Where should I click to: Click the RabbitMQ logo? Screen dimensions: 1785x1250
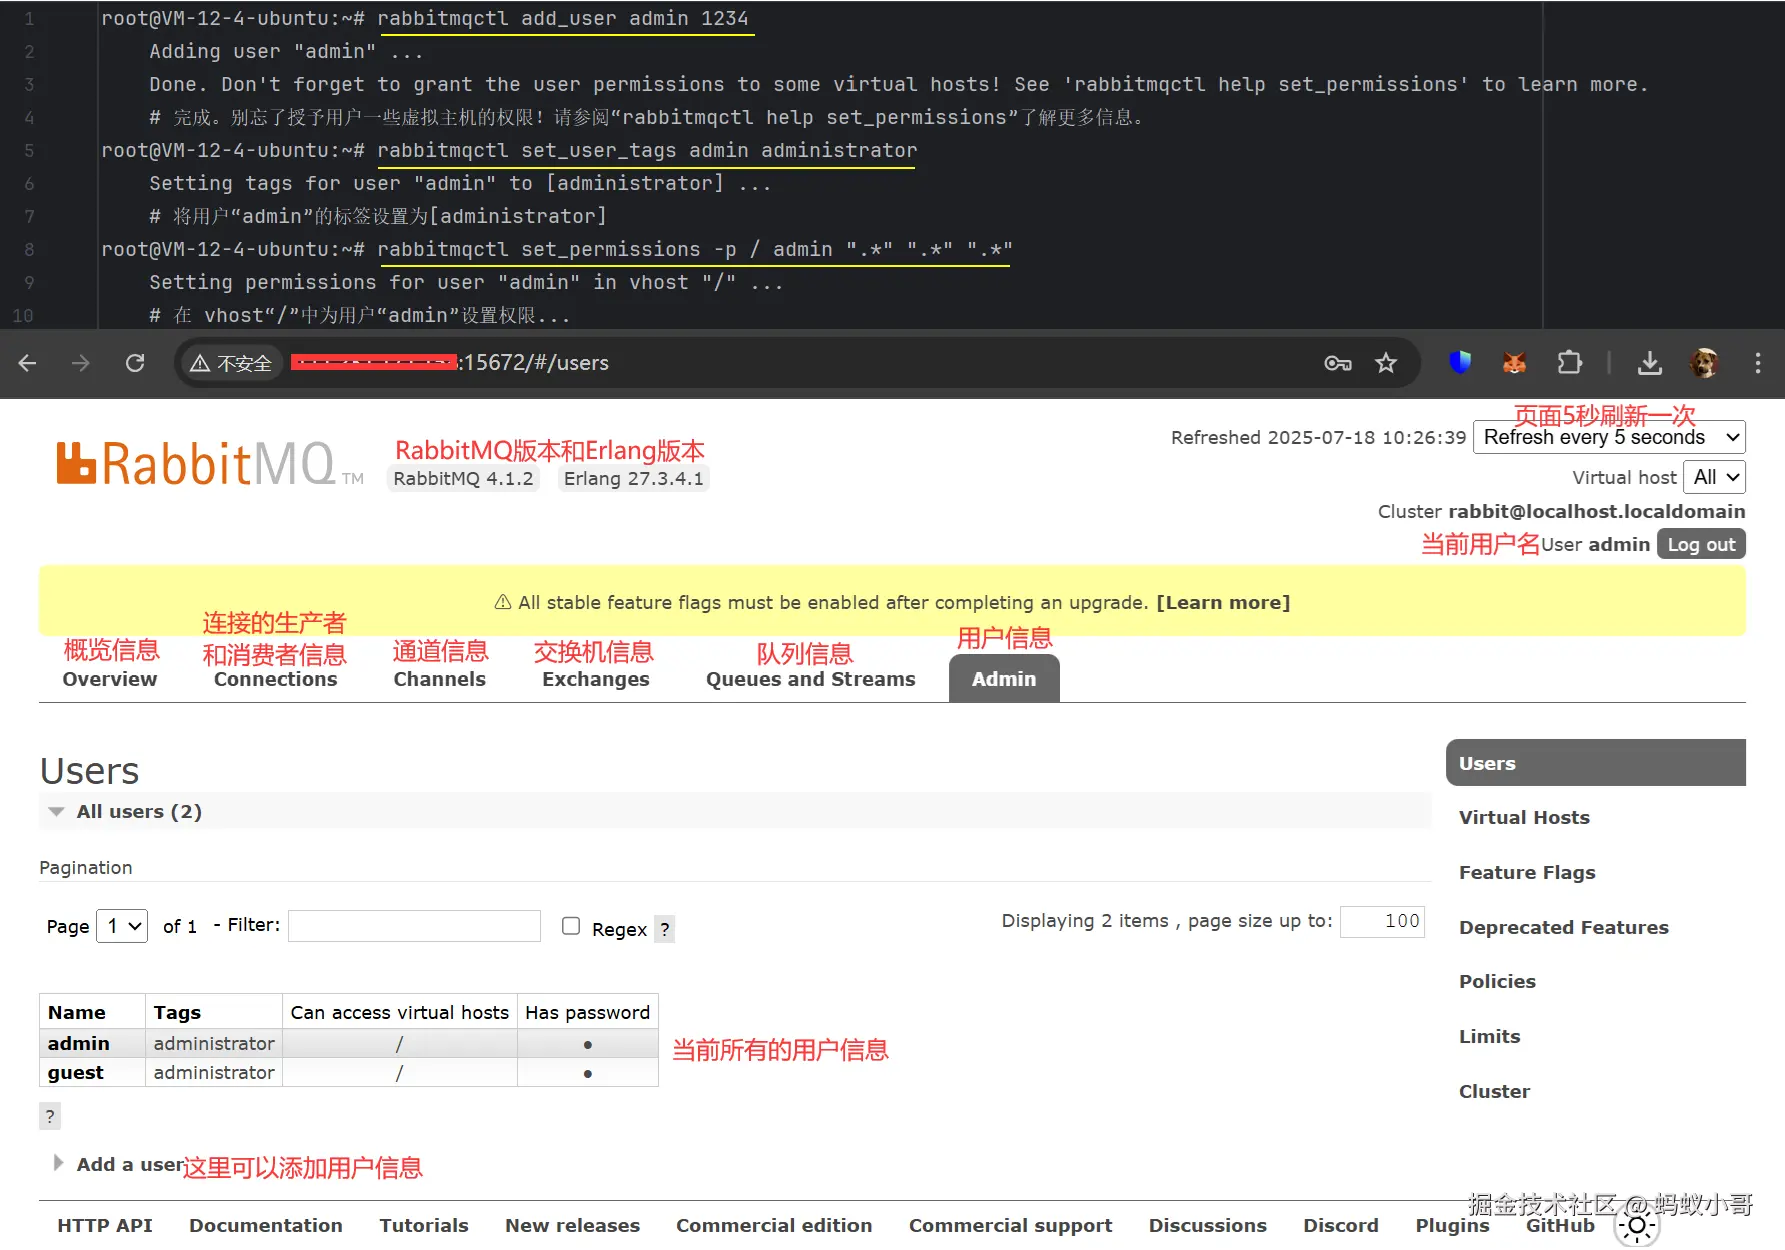point(209,464)
